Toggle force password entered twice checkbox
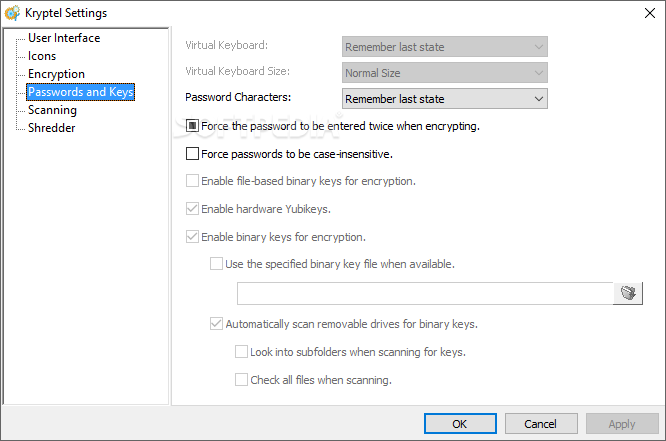 [192, 126]
